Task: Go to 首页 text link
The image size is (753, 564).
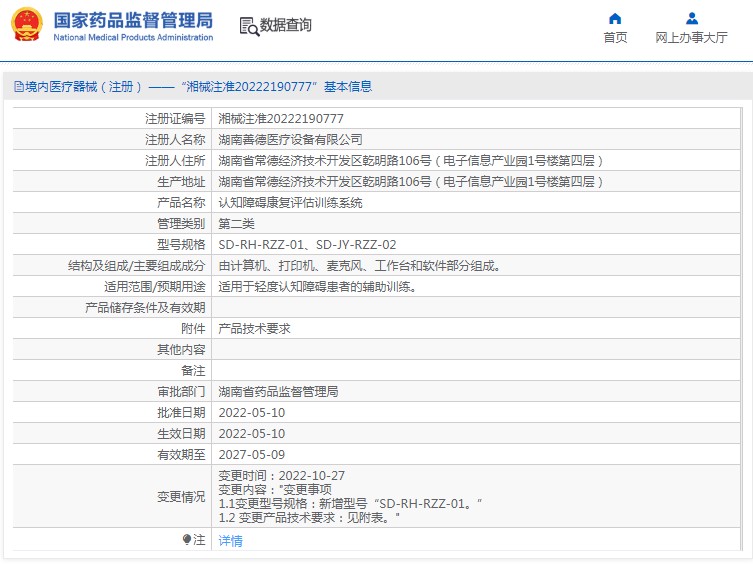Action: pyautogui.click(x=615, y=37)
